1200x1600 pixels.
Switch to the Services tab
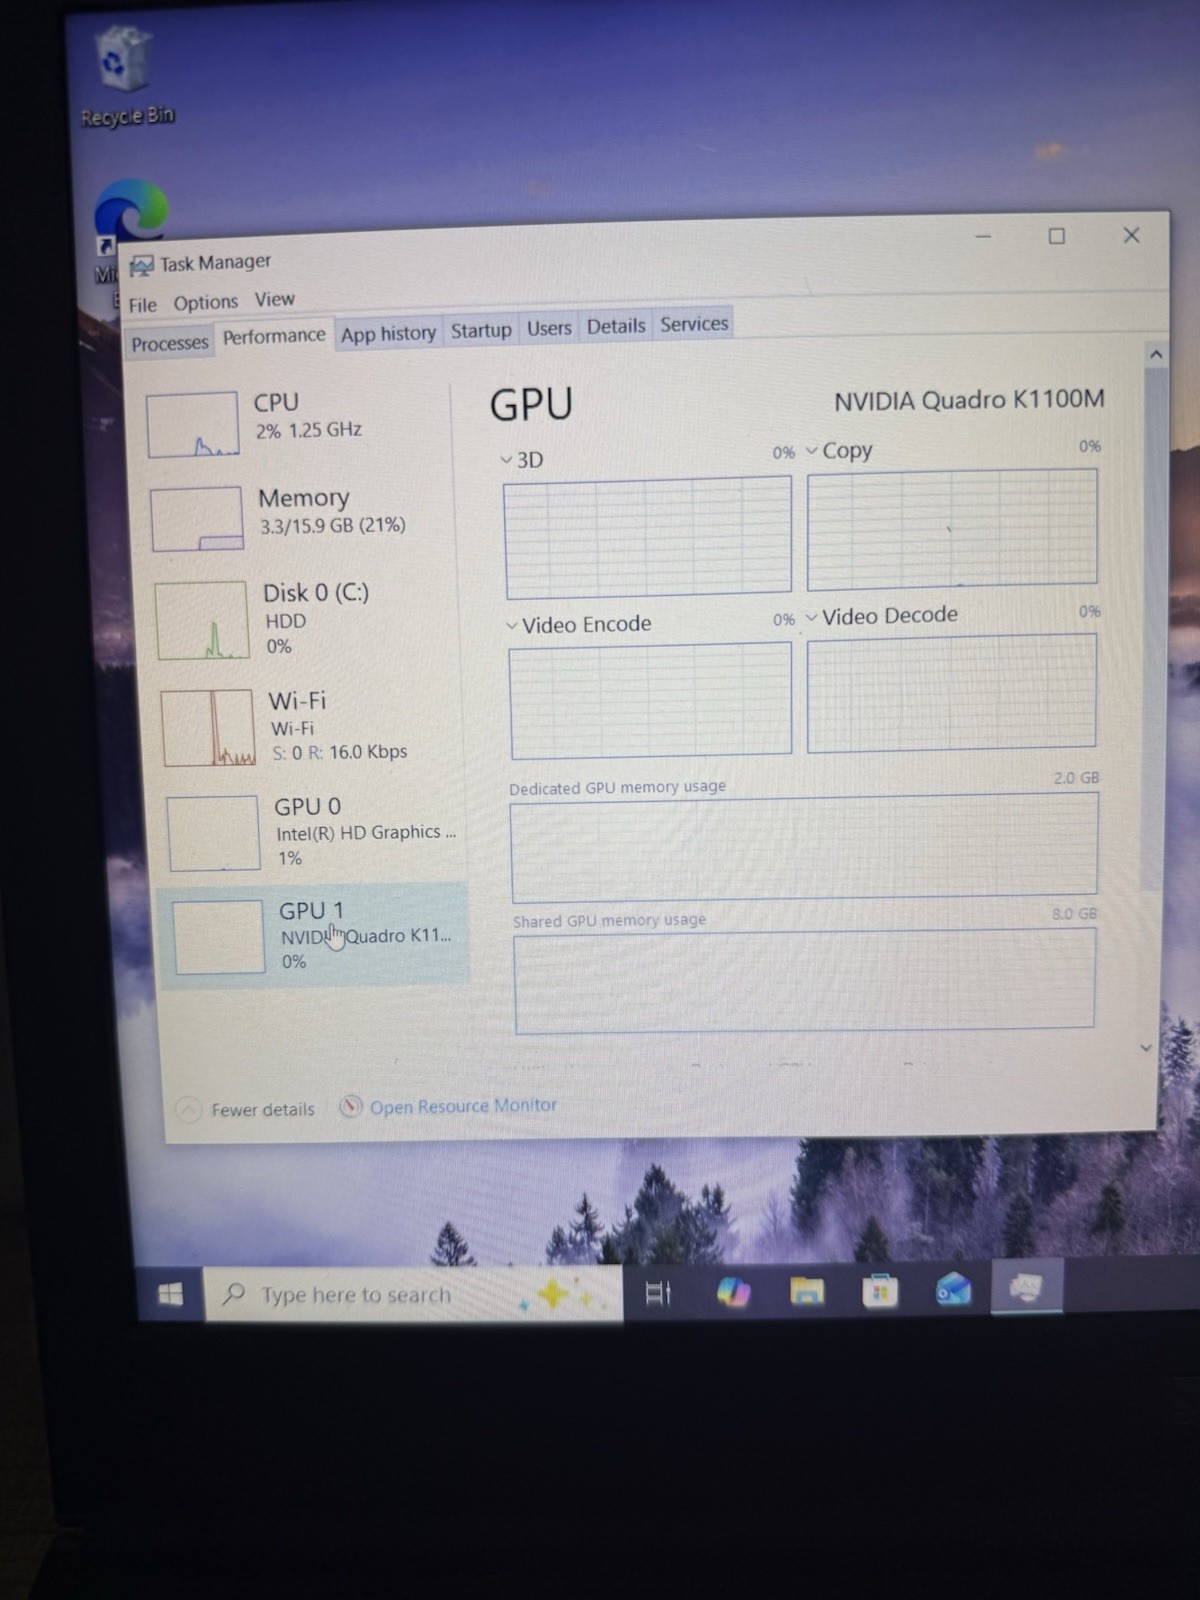[x=694, y=324]
